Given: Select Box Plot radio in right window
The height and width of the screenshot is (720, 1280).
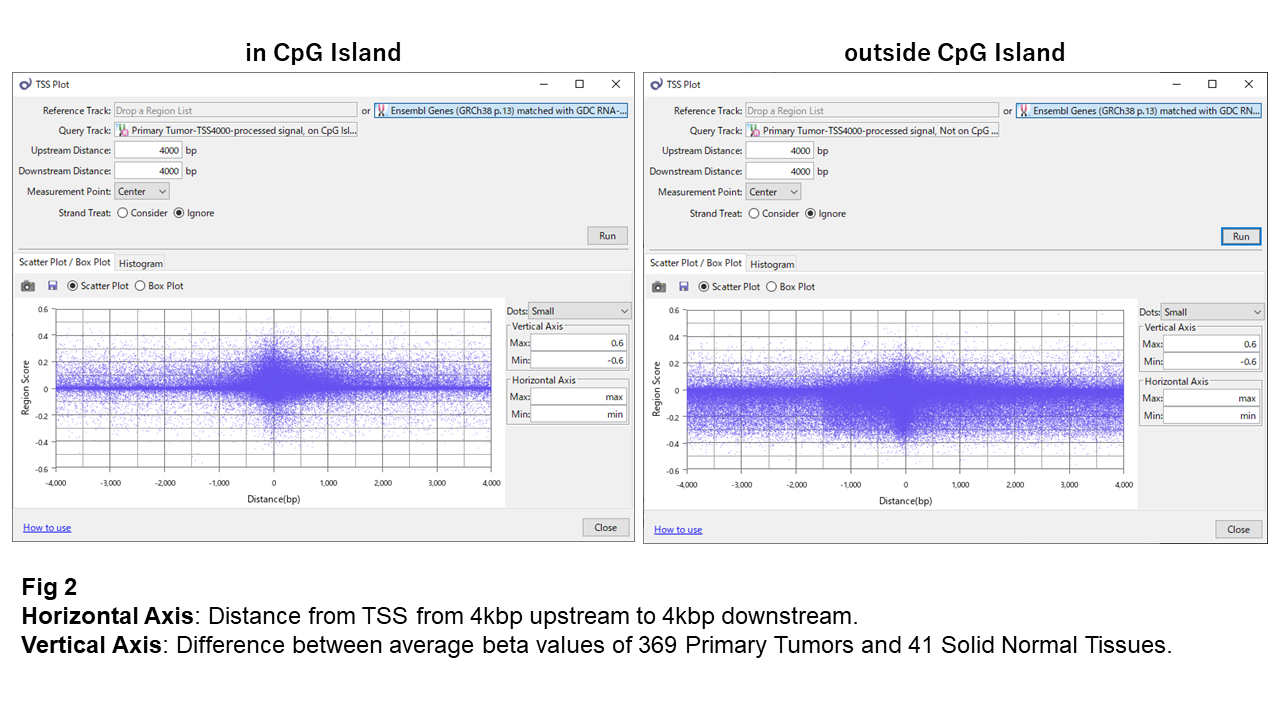Looking at the screenshot, I should coord(771,287).
